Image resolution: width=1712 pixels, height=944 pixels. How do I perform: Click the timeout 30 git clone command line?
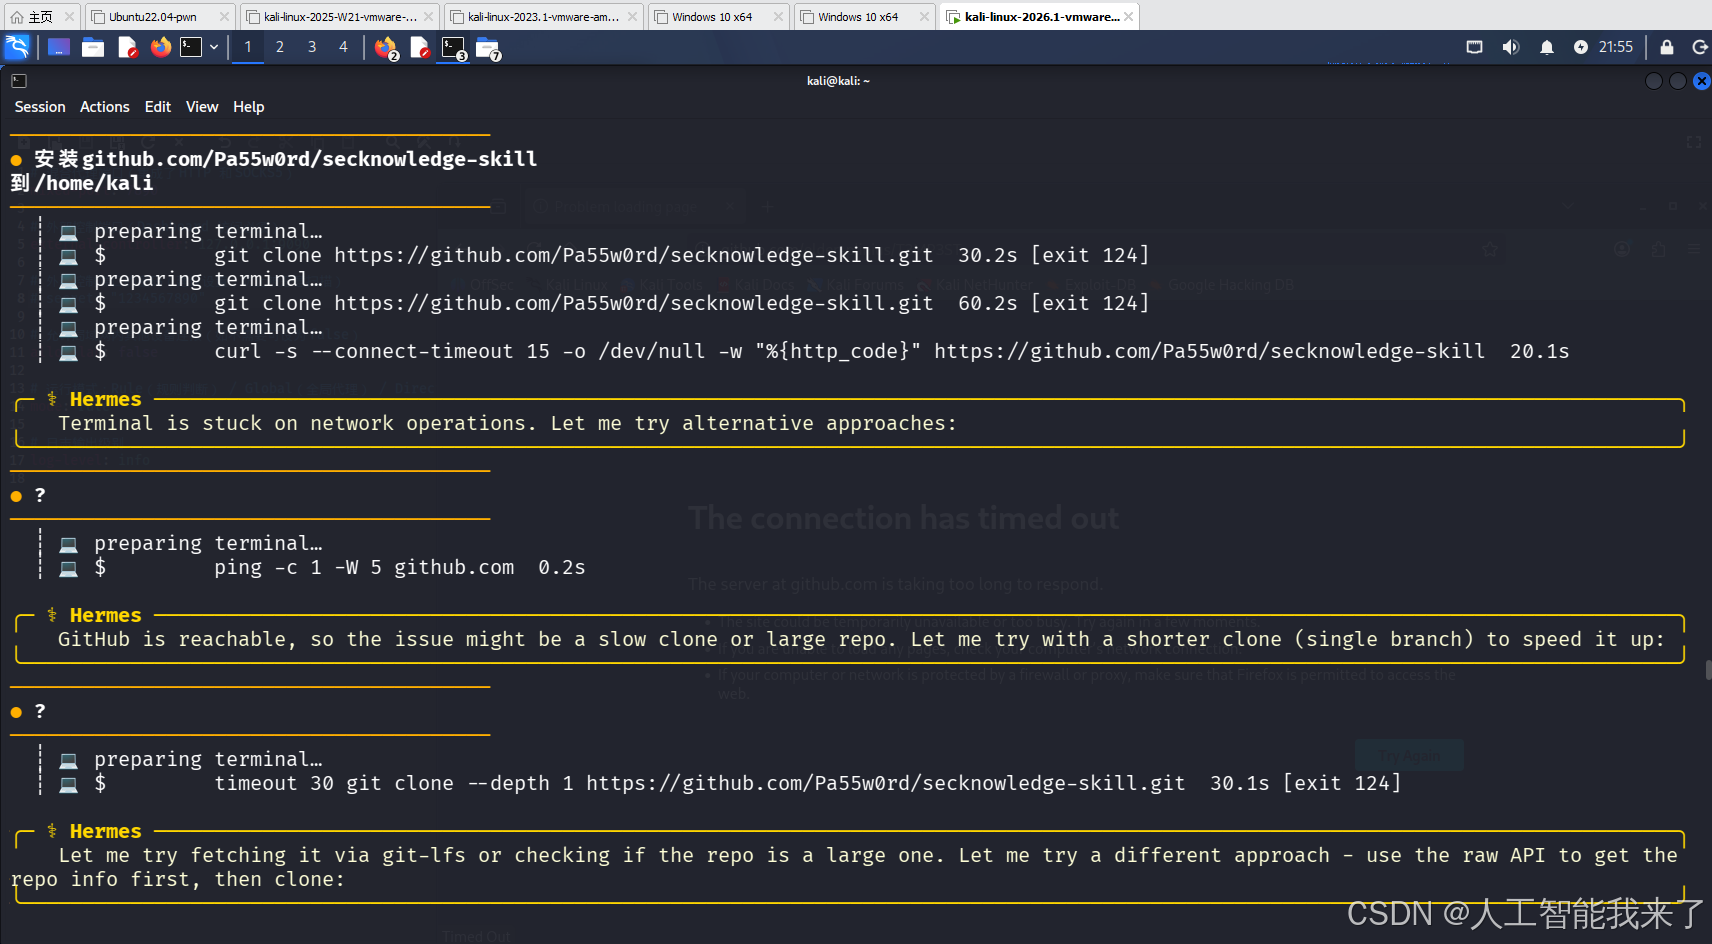pyautogui.click(x=700, y=784)
